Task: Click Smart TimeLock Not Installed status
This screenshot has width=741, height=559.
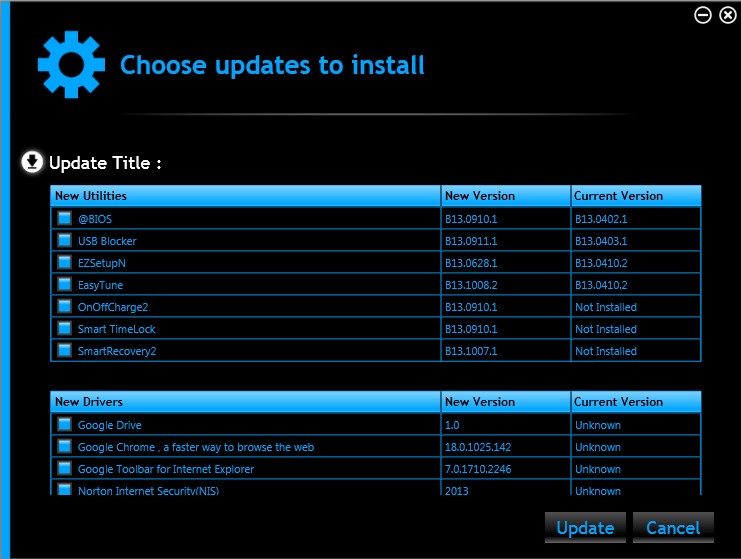Action: coord(606,329)
